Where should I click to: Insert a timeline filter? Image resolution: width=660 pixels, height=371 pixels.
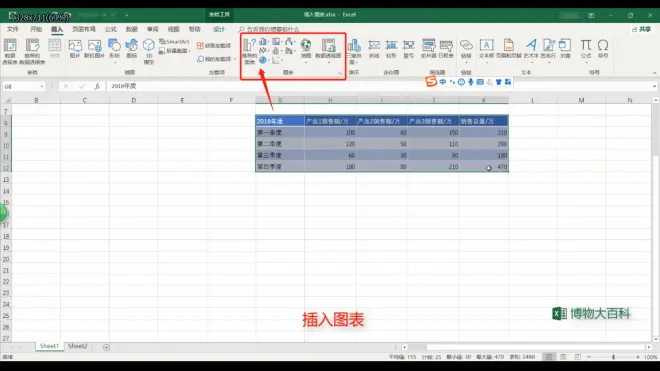pyautogui.click(x=446, y=49)
